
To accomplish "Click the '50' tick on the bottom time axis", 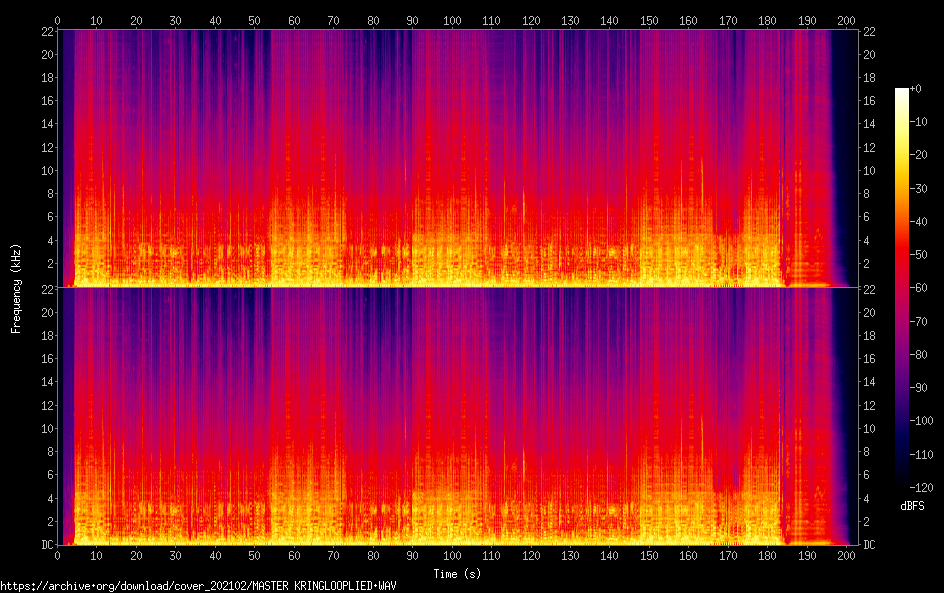I will 255,556.
